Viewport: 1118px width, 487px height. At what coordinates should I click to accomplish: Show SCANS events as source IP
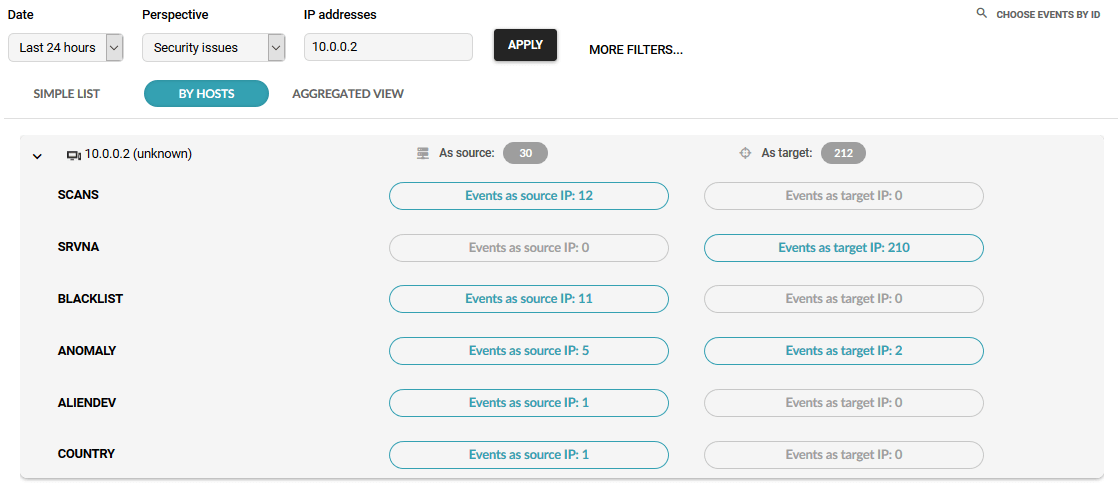coord(528,196)
